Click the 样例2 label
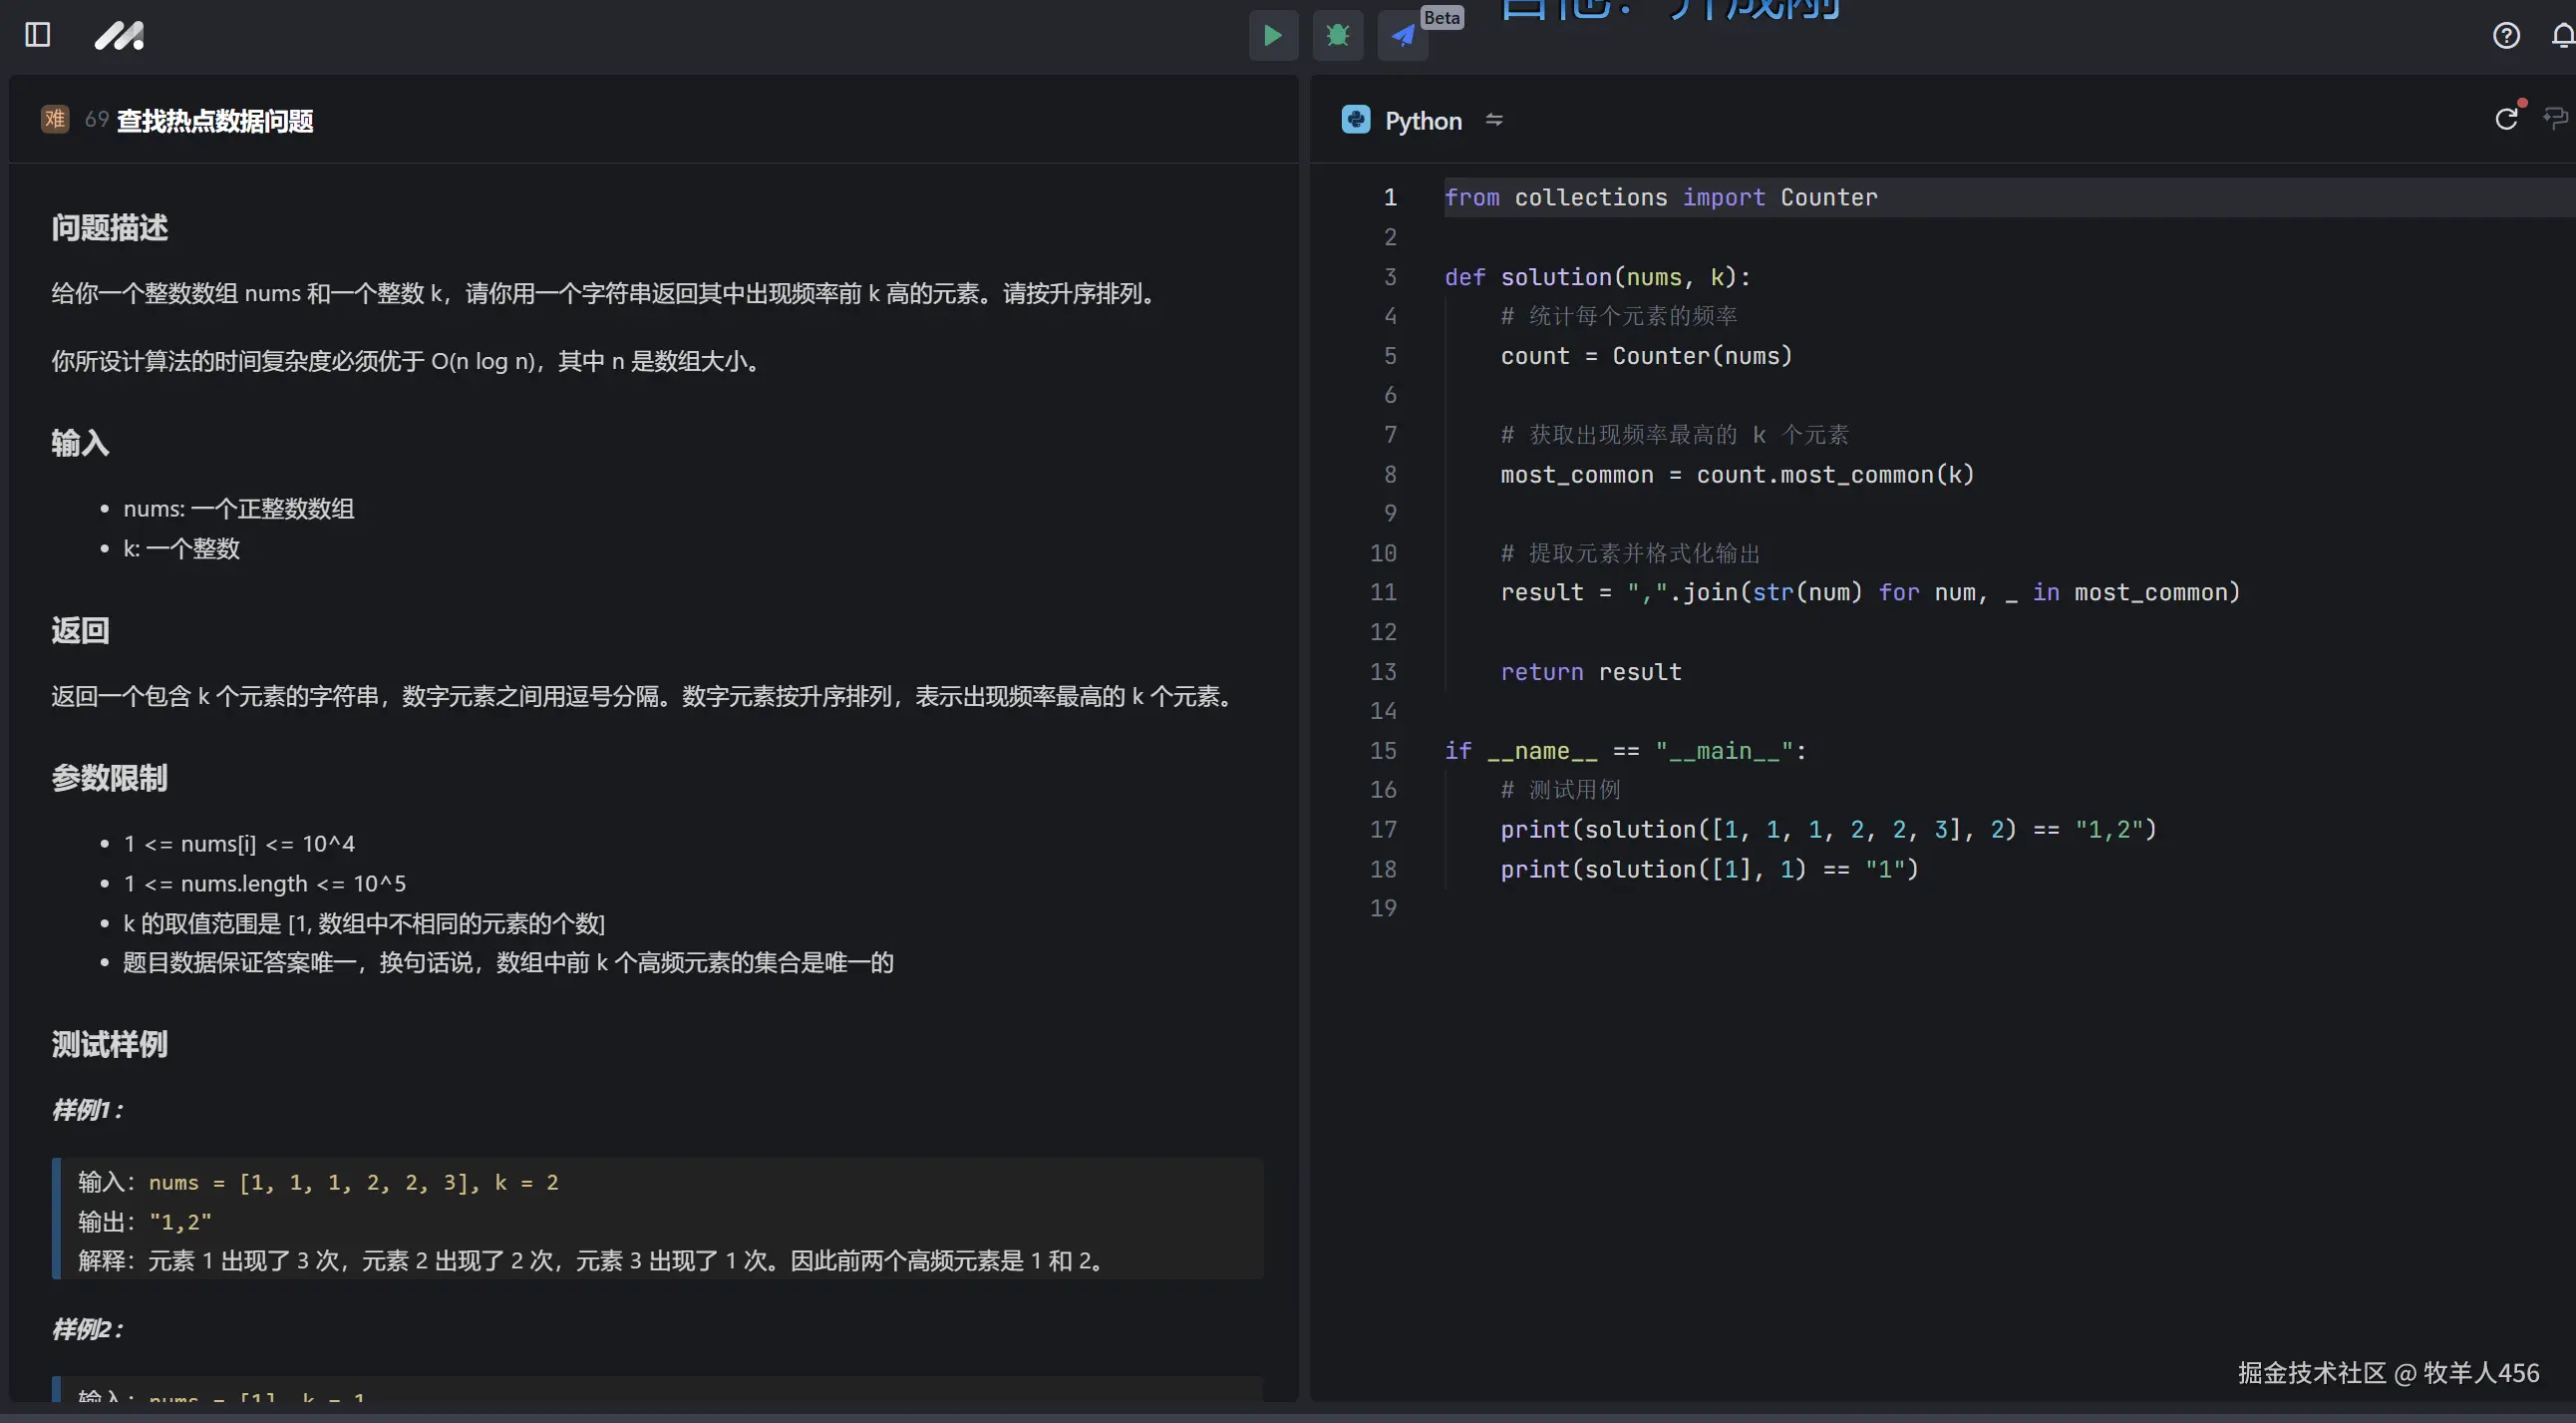This screenshot has height=1423, width=2576. 88,1330
